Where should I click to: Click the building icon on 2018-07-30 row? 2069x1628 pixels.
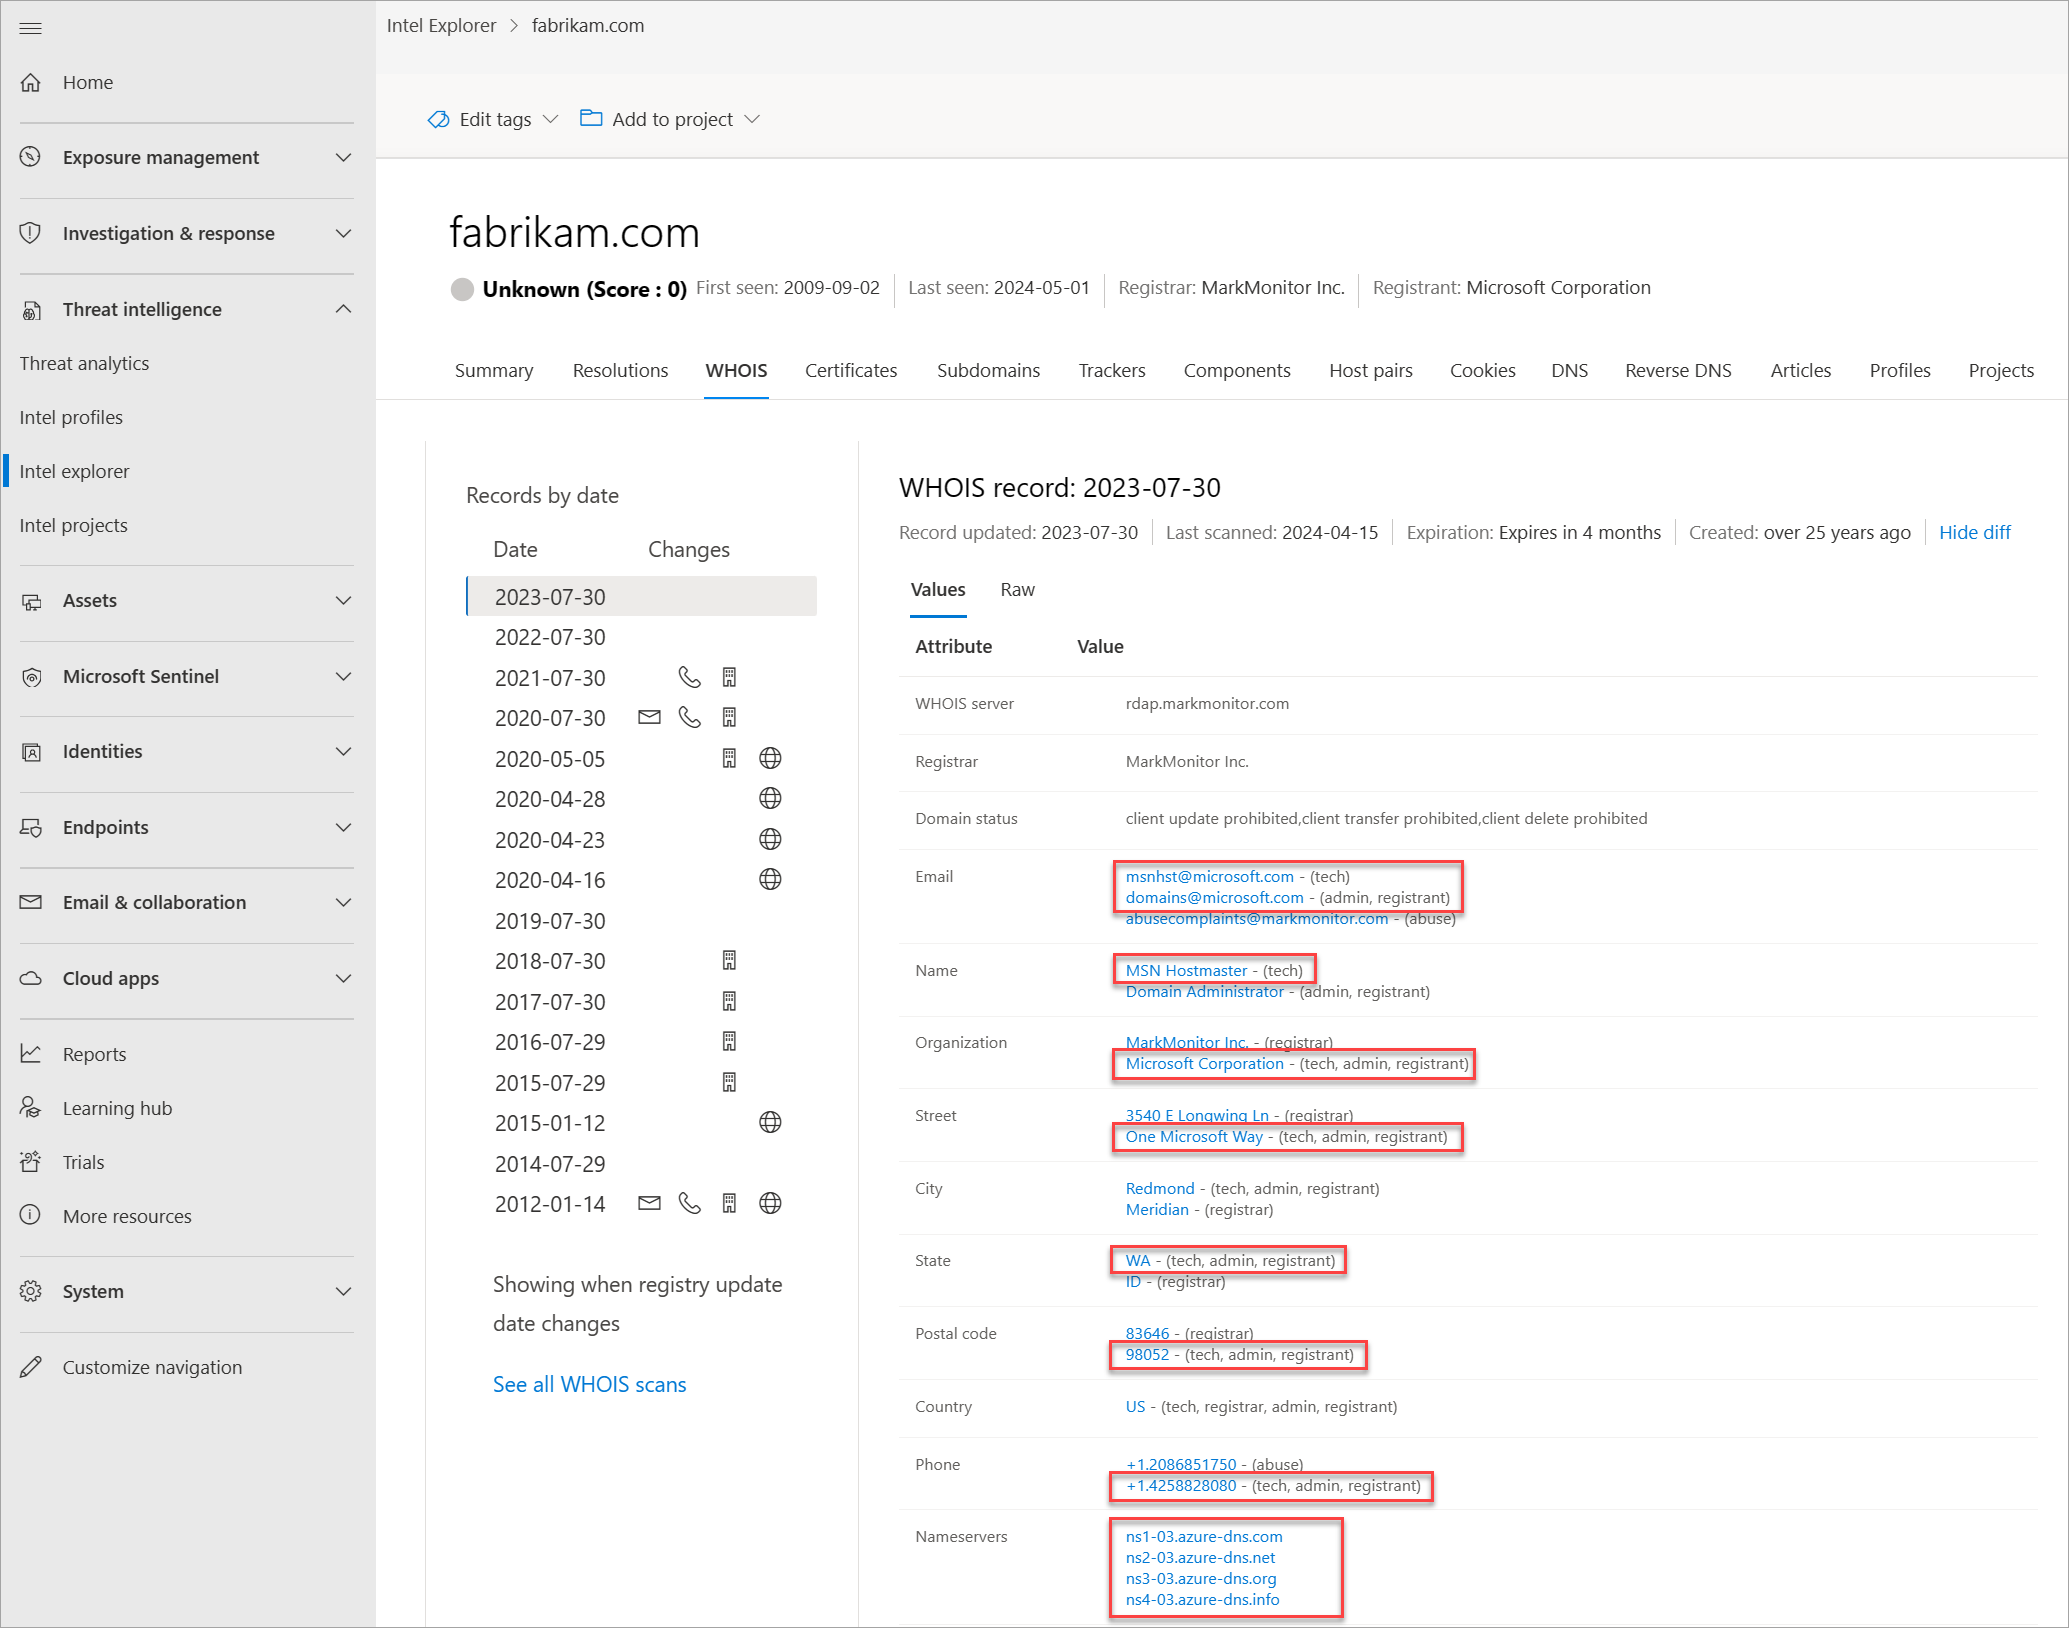point(729,961)
